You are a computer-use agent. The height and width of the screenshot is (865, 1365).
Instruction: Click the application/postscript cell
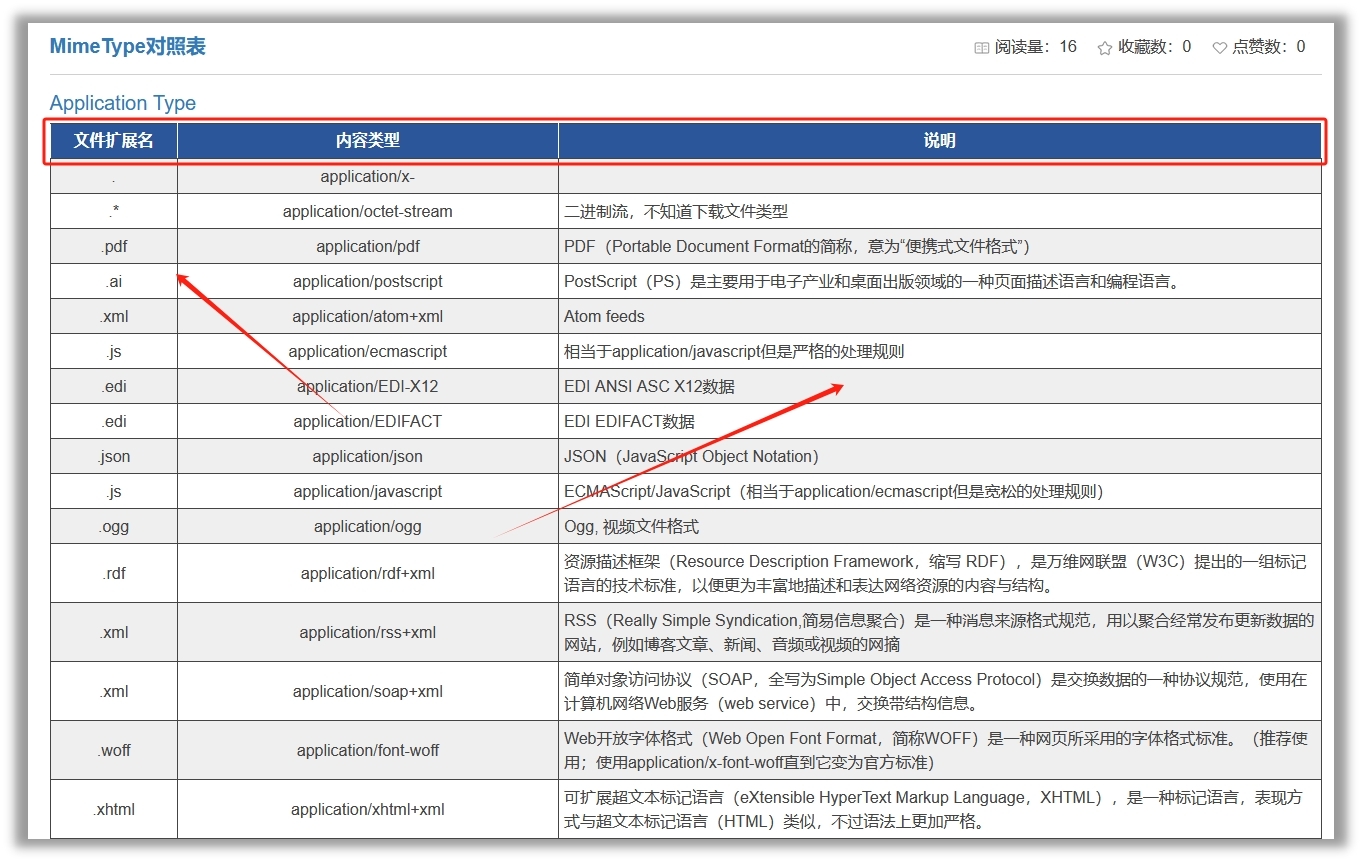coord(368,281)
